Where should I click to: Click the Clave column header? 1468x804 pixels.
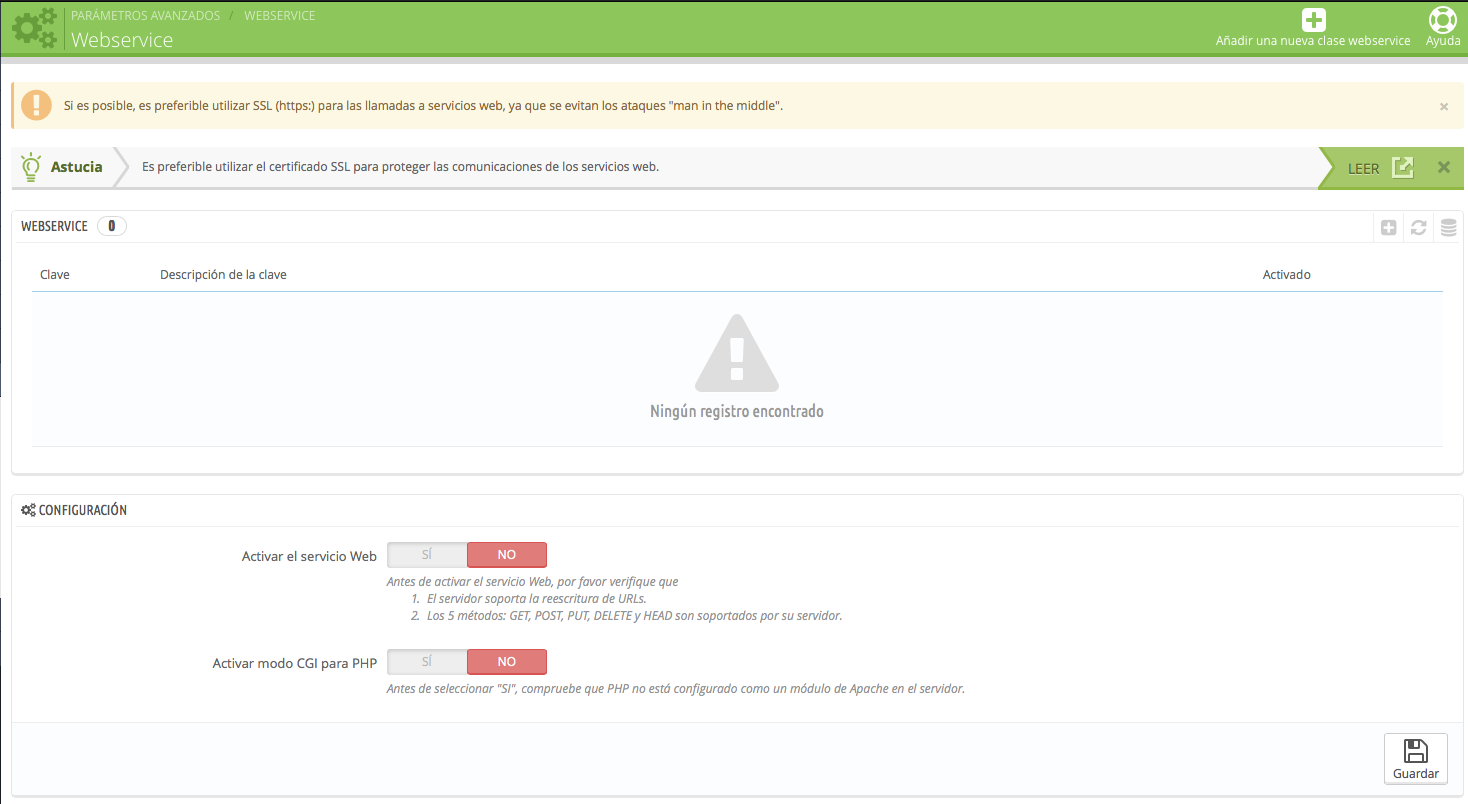coord(55,274)
